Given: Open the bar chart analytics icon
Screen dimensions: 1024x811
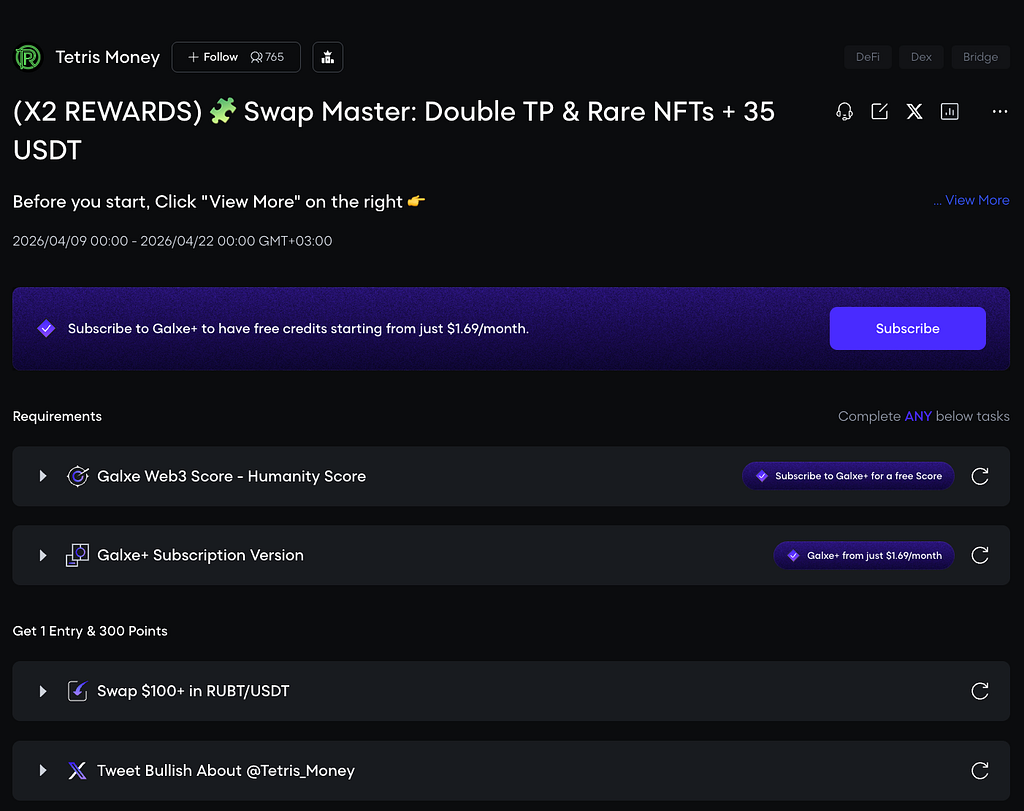Looking at the screenshot, I should 950,112.
